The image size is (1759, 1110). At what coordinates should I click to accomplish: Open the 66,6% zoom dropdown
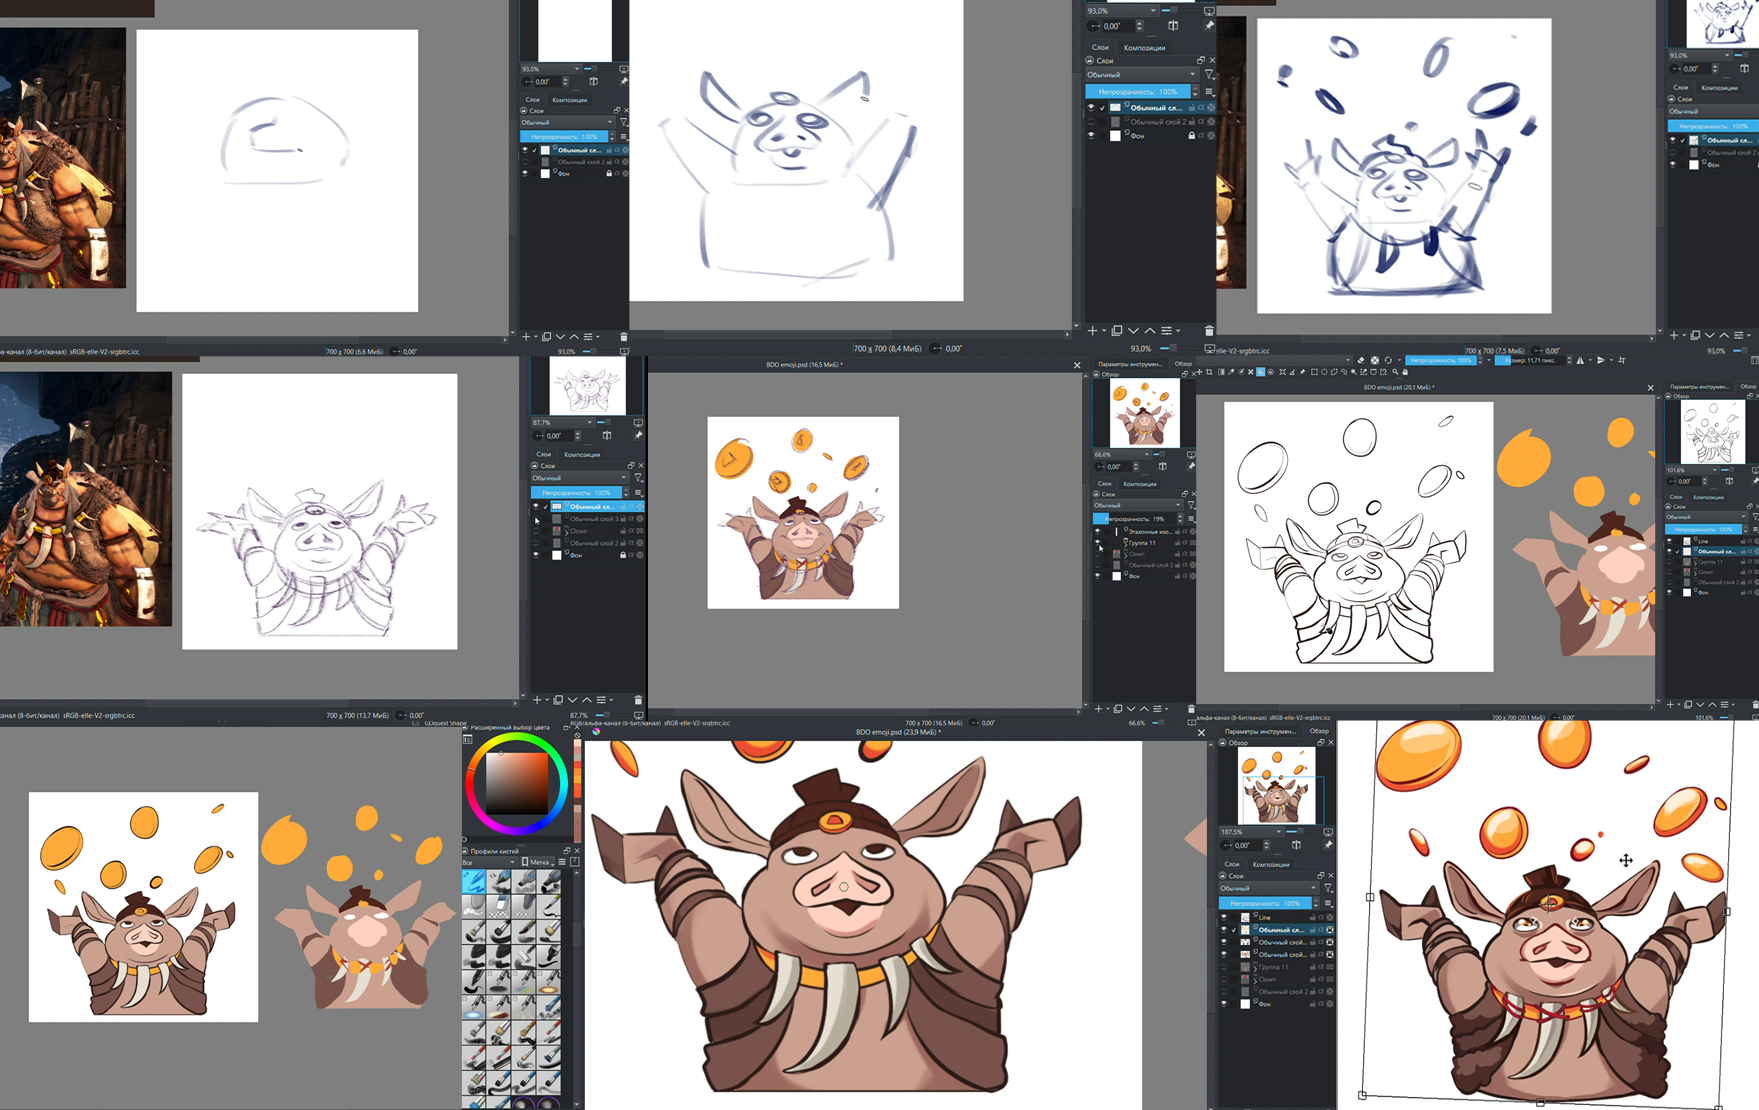coord(1123,454)
